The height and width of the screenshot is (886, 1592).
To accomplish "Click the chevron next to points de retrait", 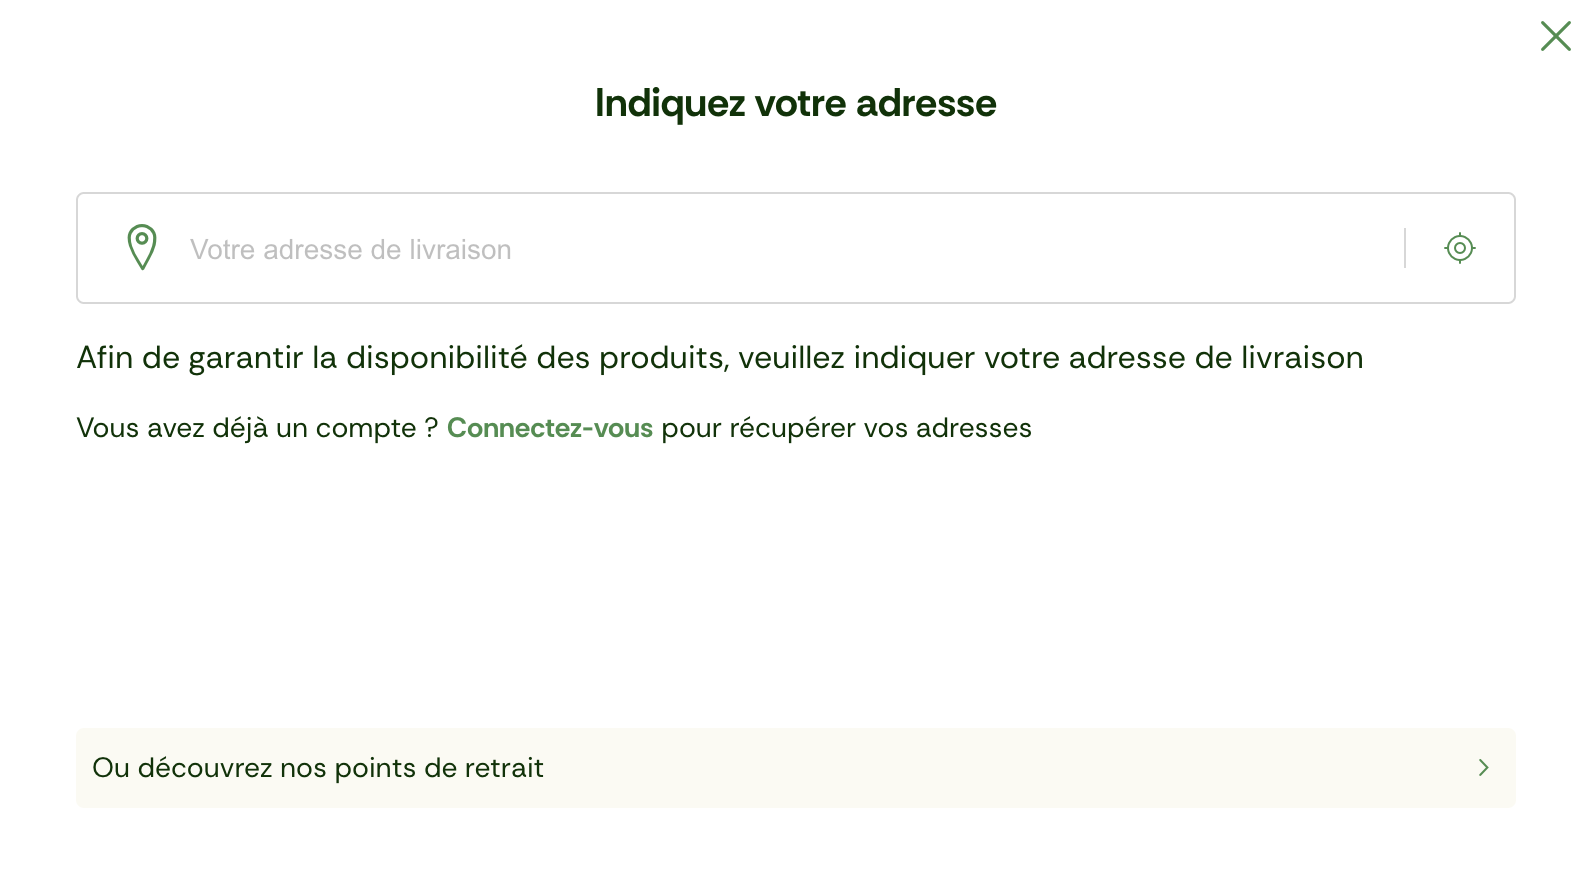I will pos(1484,768).
